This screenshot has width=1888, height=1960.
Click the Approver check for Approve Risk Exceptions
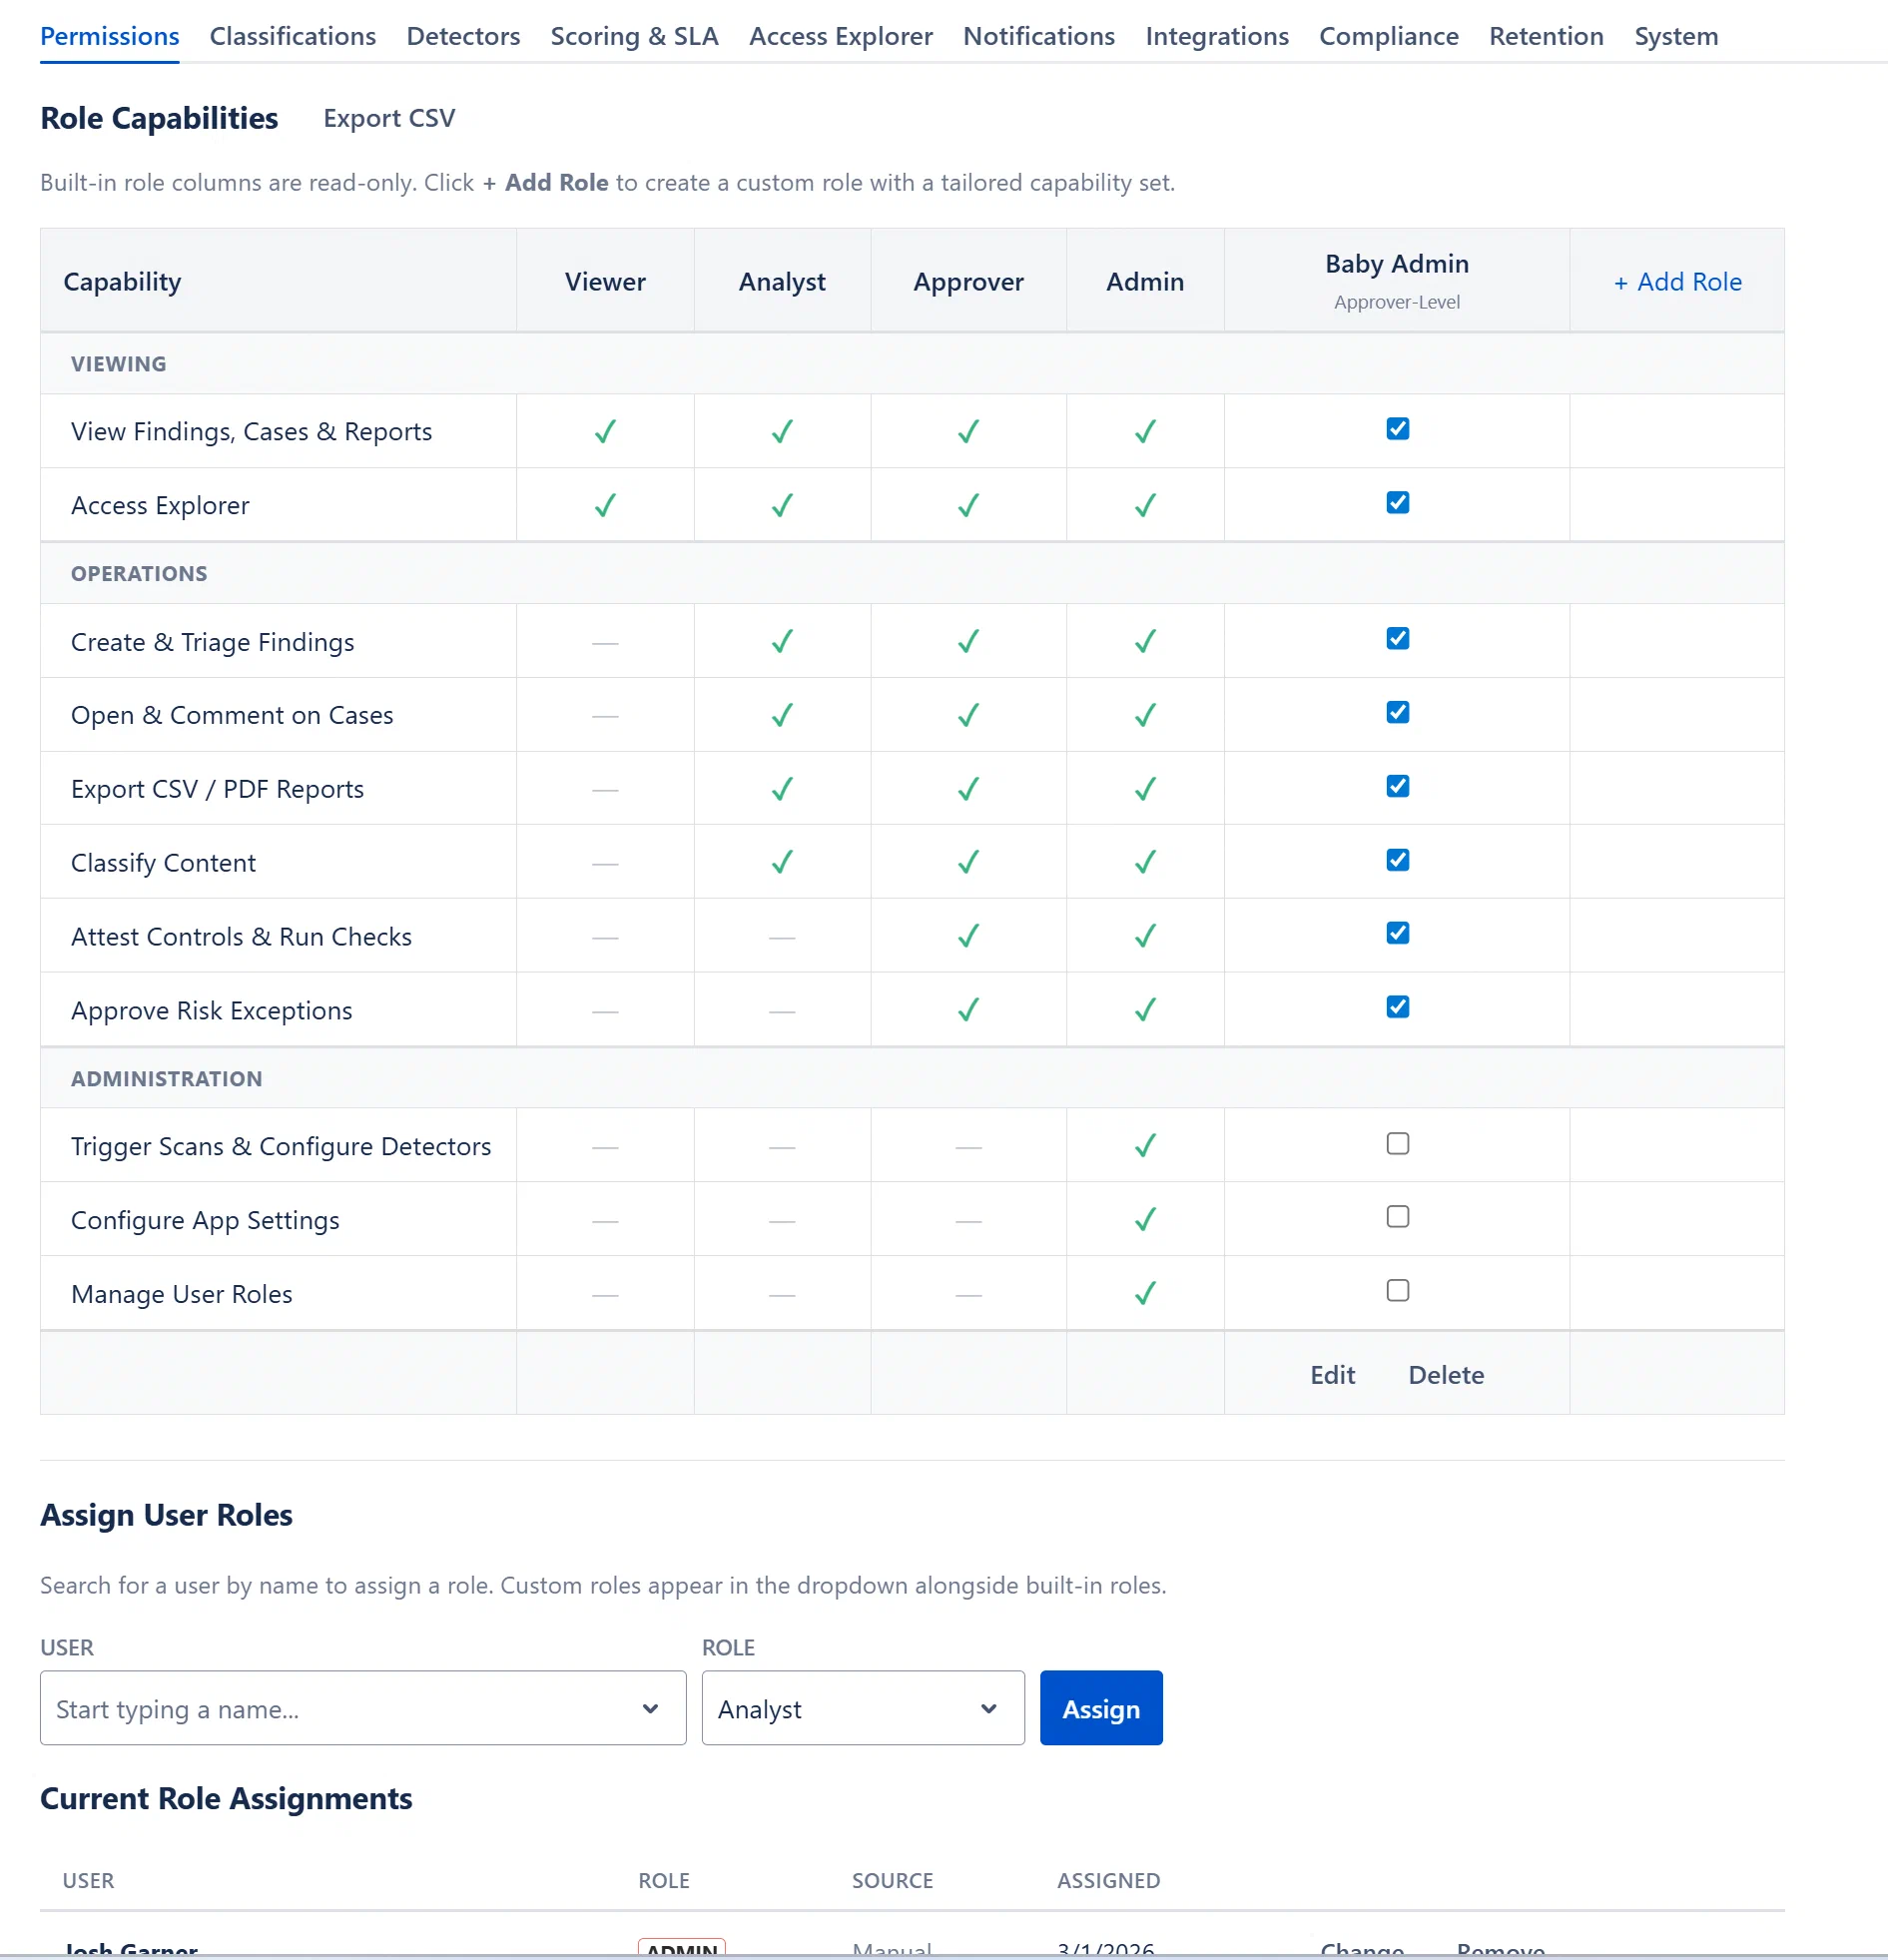tap(968, 1010)
